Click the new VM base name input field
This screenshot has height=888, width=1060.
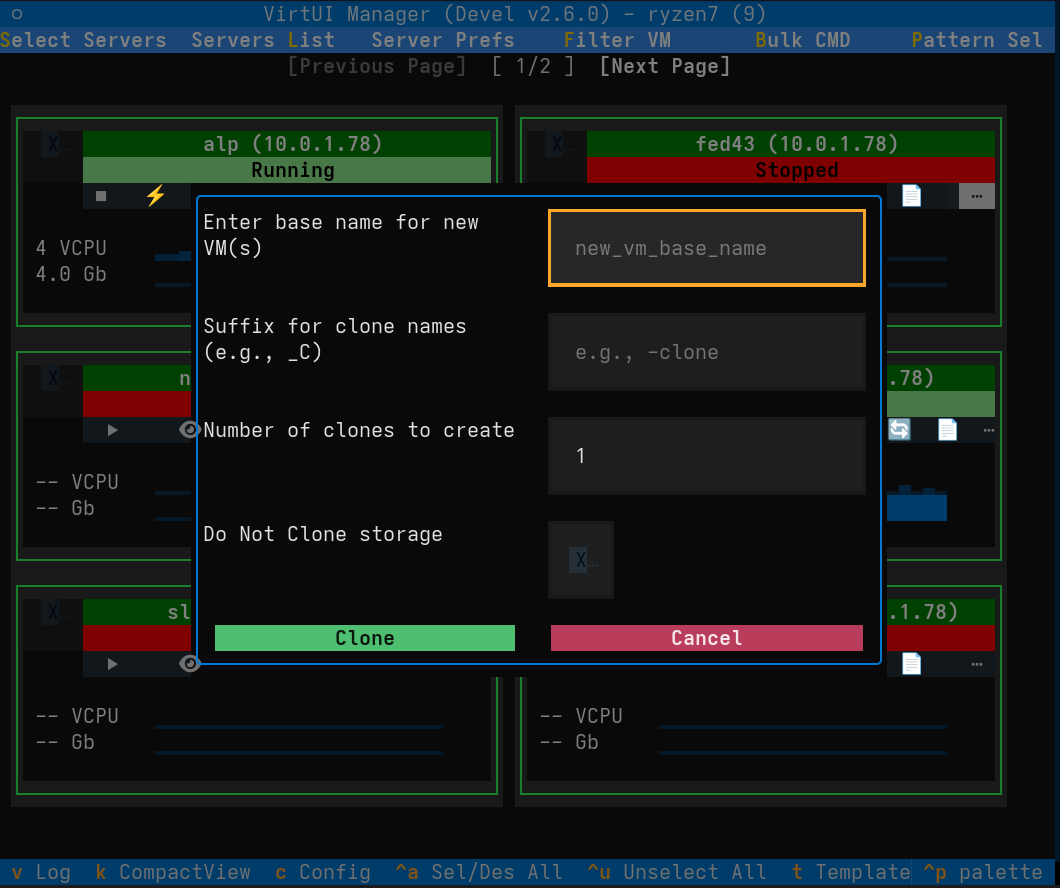coord(706,247)
